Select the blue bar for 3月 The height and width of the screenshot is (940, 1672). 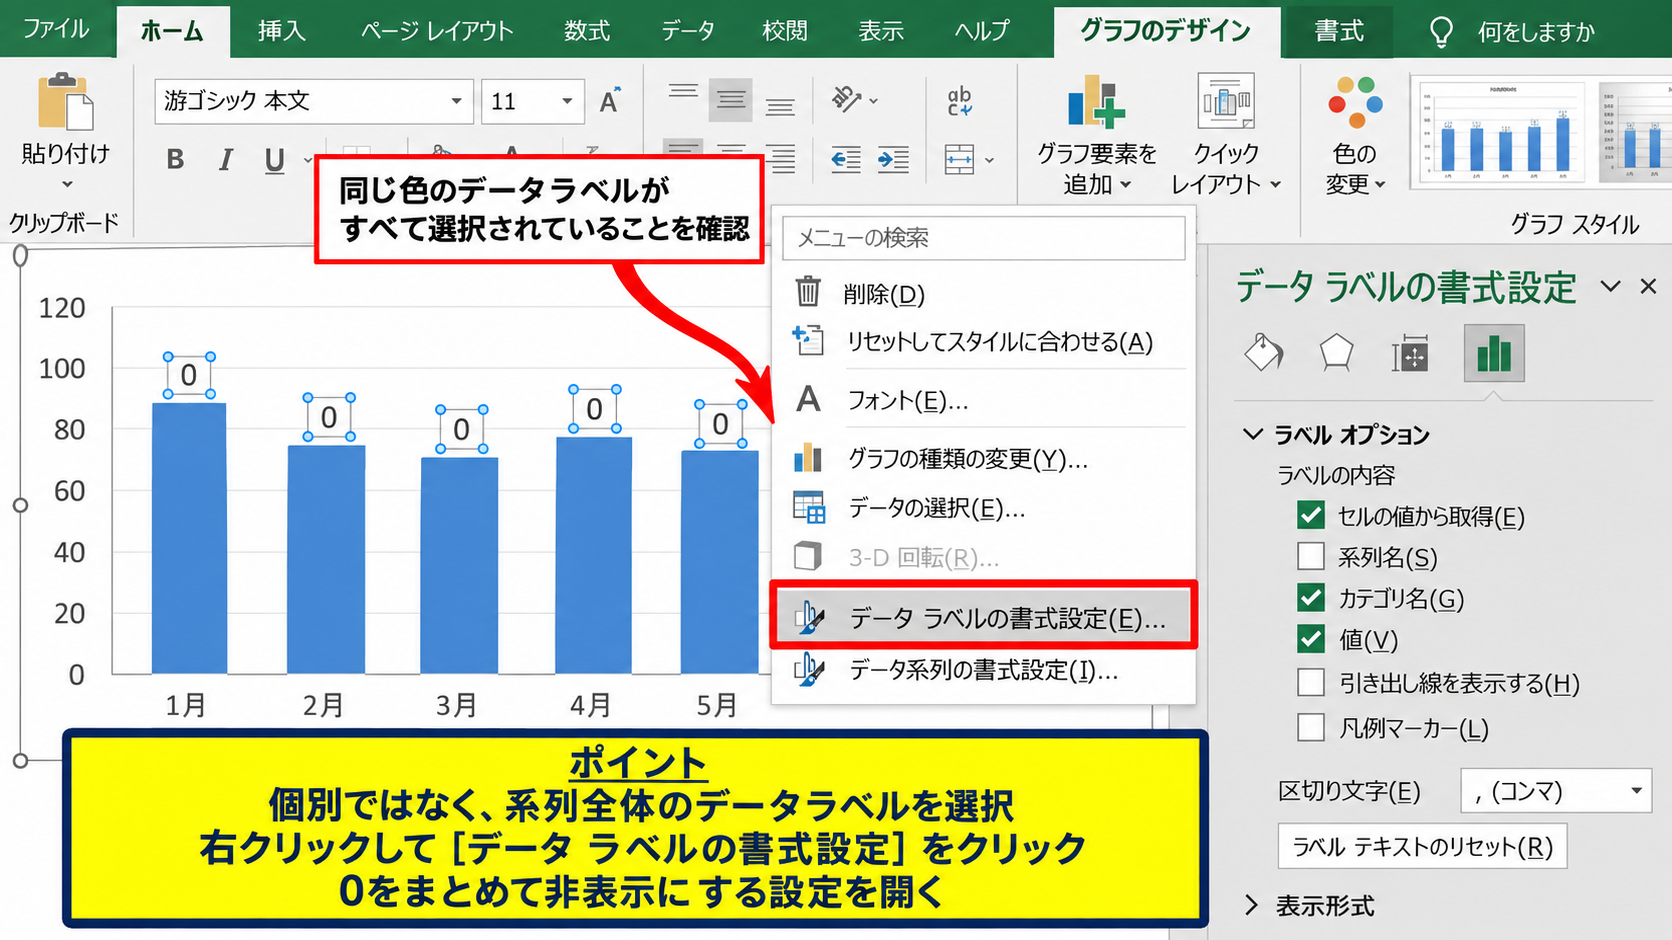pos(459,565)
